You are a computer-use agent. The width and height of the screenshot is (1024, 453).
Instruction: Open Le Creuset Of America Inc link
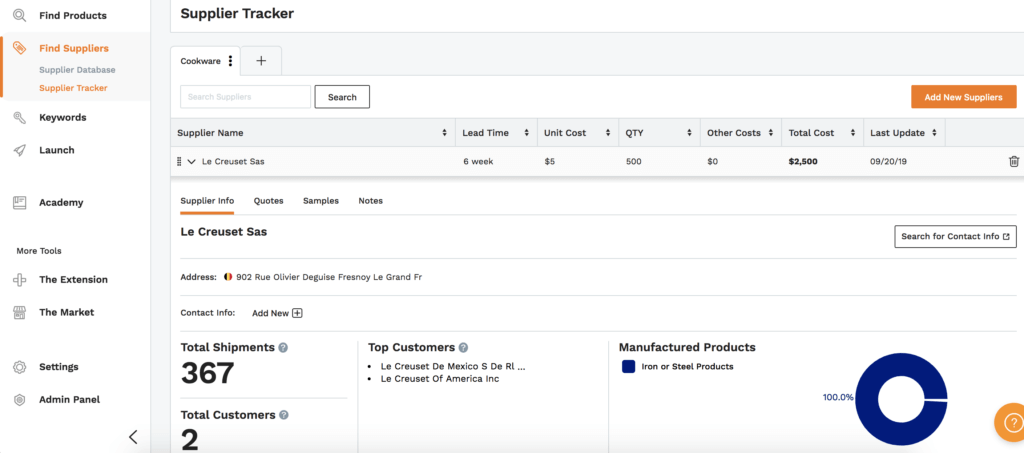coord(440,379)
